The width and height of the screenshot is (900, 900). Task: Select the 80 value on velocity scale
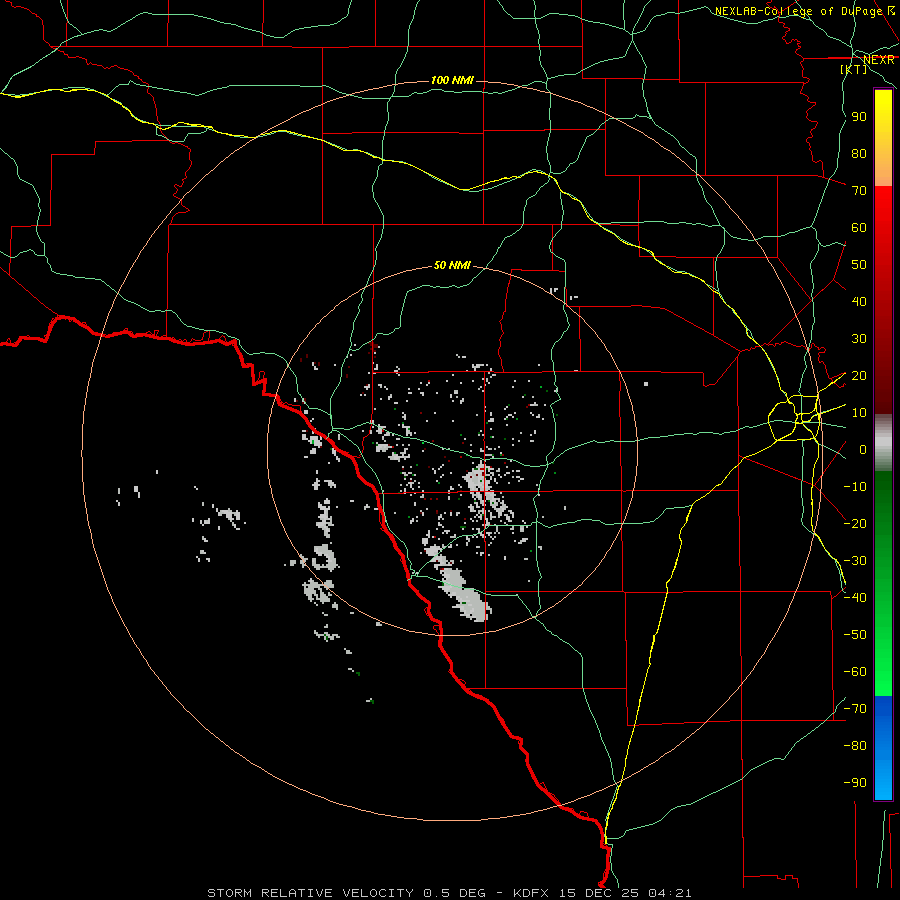point(859,154)
